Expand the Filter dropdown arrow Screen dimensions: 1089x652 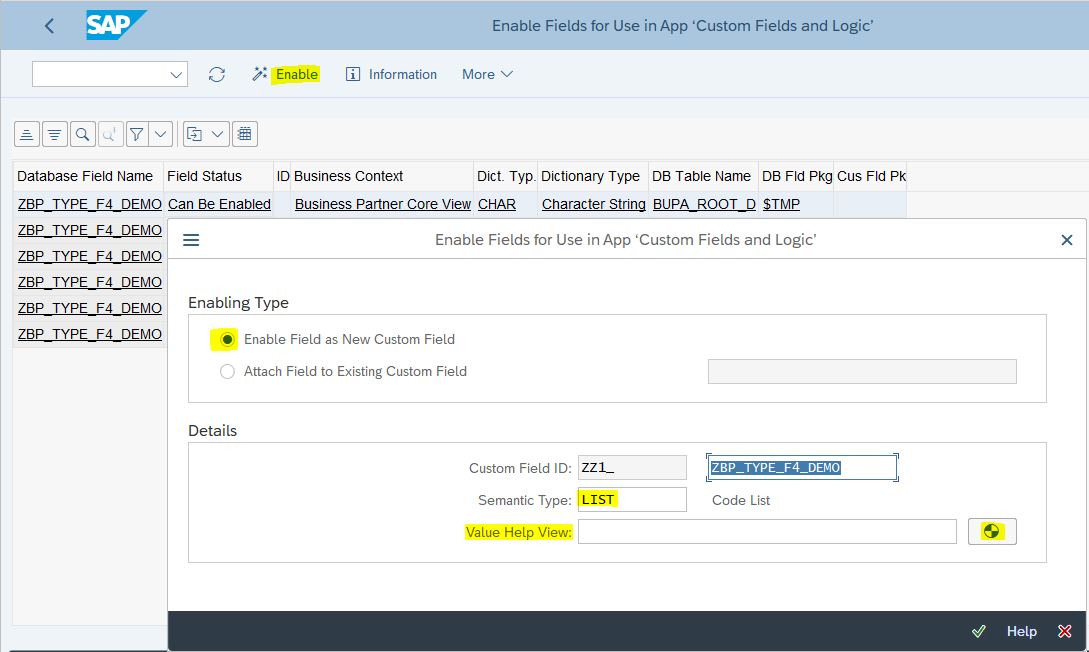tap(159, 133)
